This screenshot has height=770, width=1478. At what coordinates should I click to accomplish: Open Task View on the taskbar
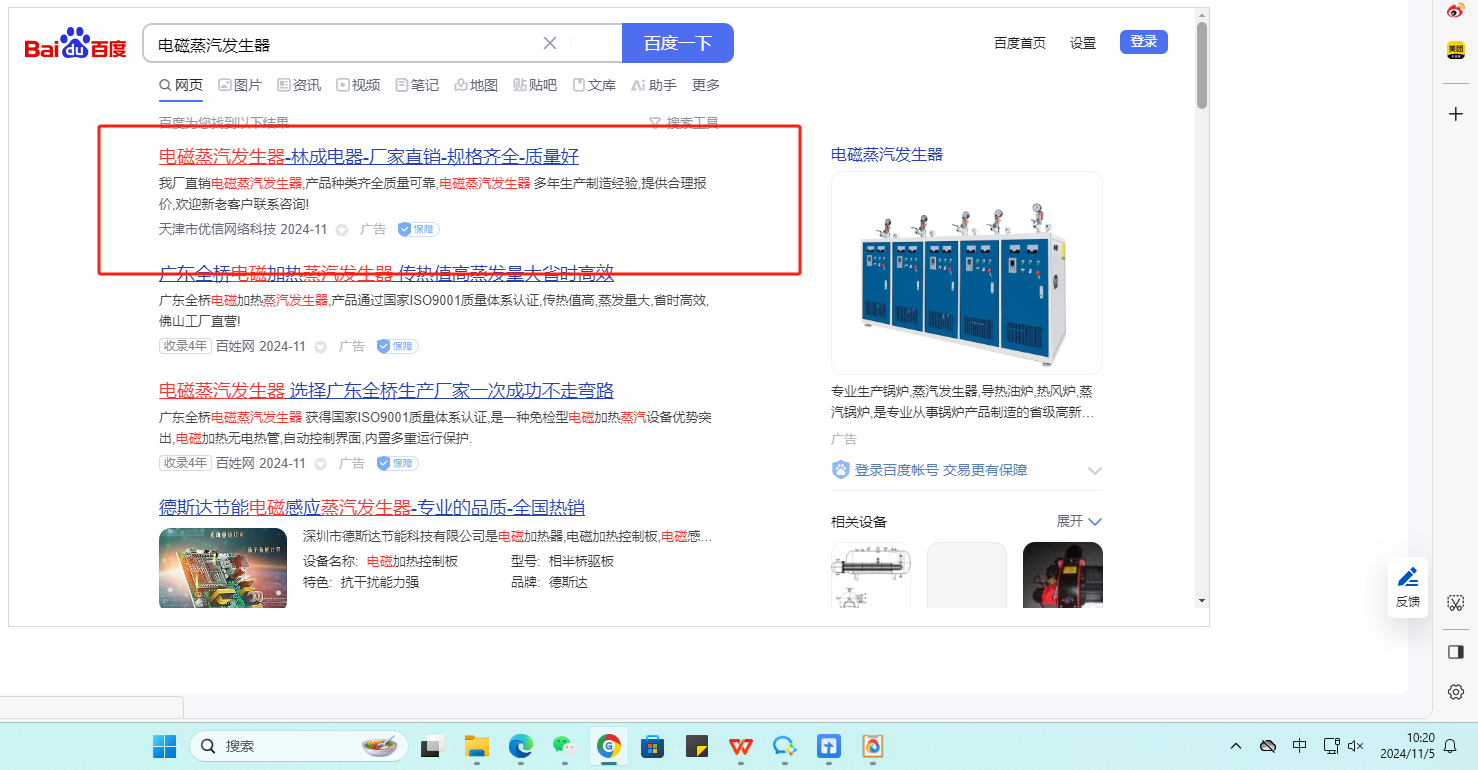433,746
